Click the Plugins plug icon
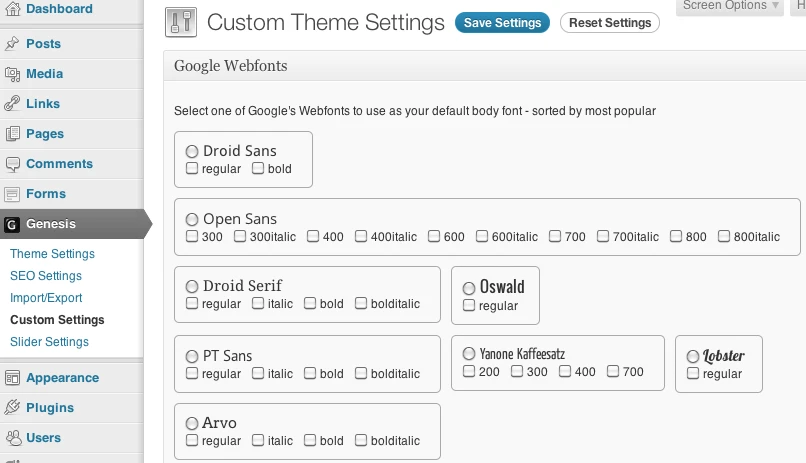806x463 pixels. point(12,408)
